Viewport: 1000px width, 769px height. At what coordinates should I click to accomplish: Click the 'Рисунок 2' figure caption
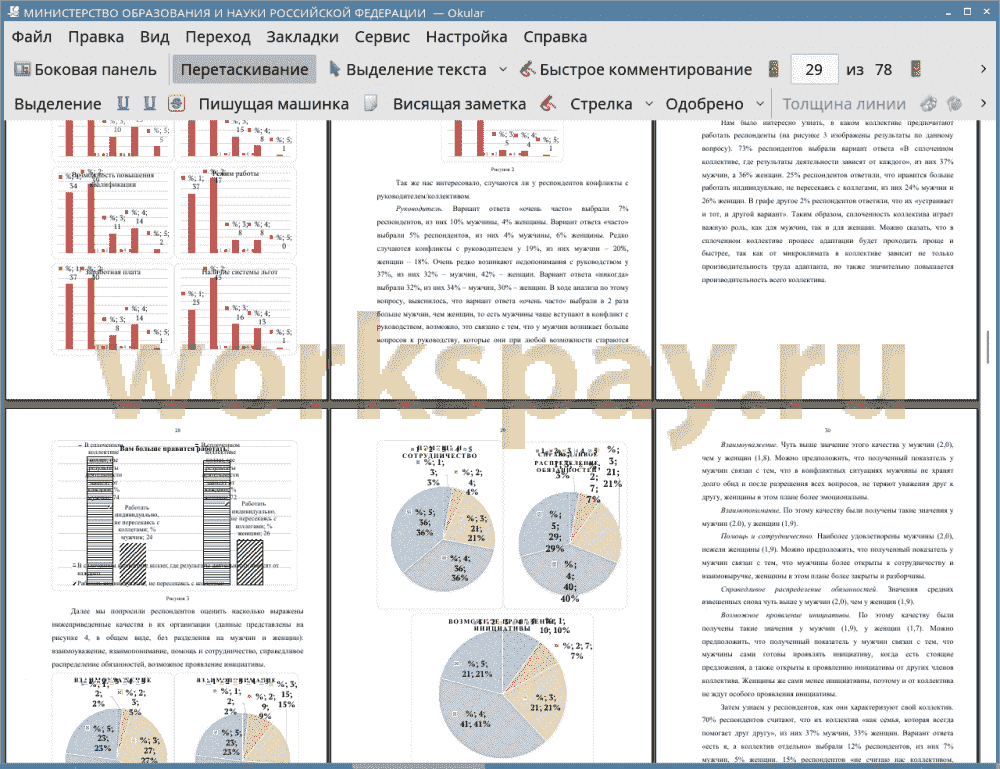[x=503, y=170]
